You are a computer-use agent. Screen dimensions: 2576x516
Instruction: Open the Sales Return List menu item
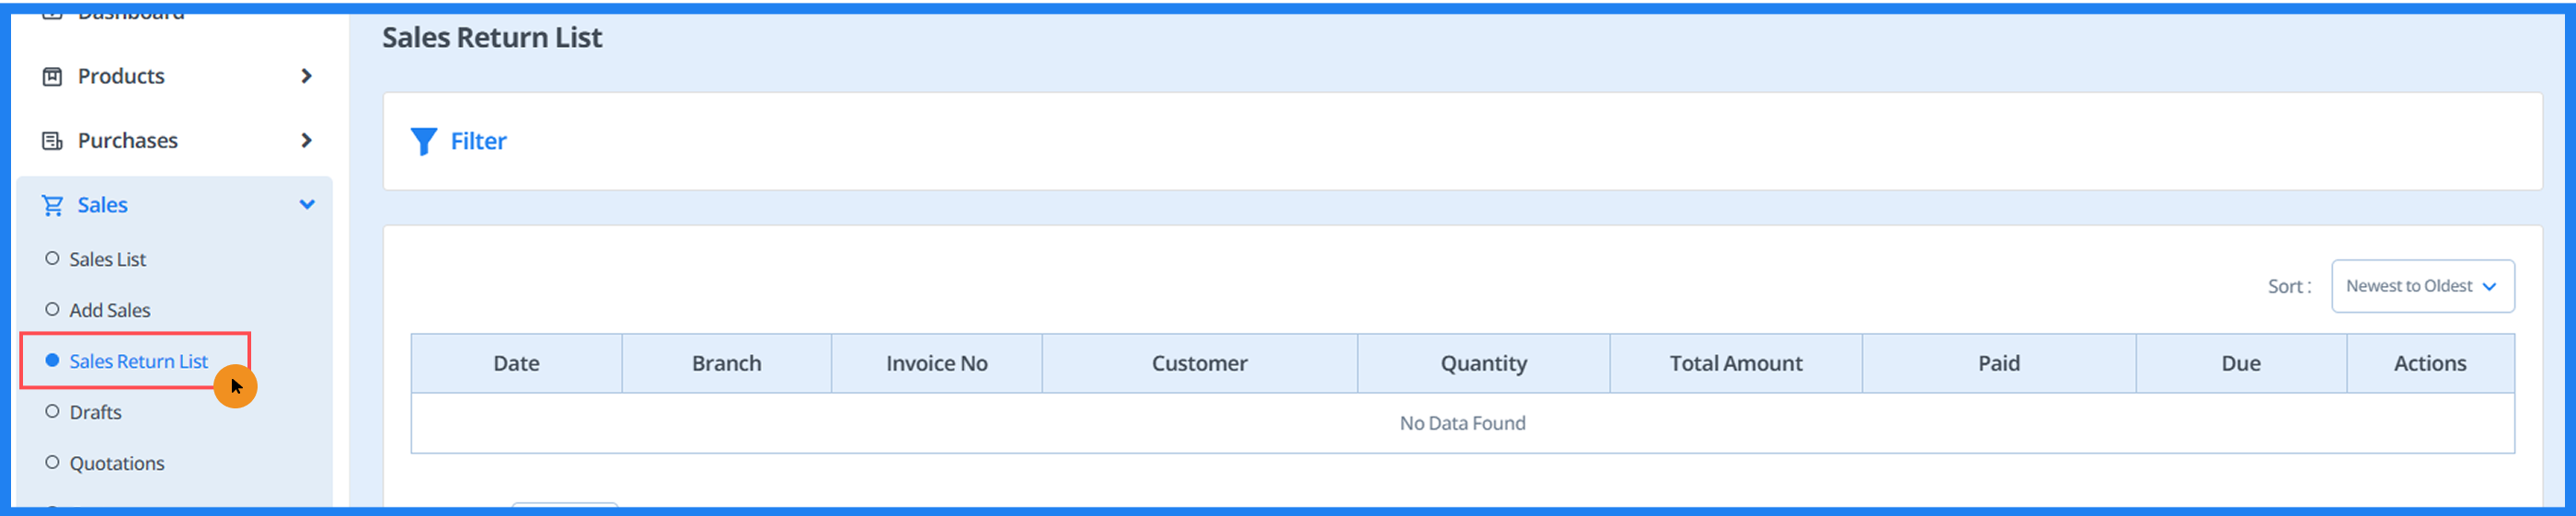coord(138,362)
